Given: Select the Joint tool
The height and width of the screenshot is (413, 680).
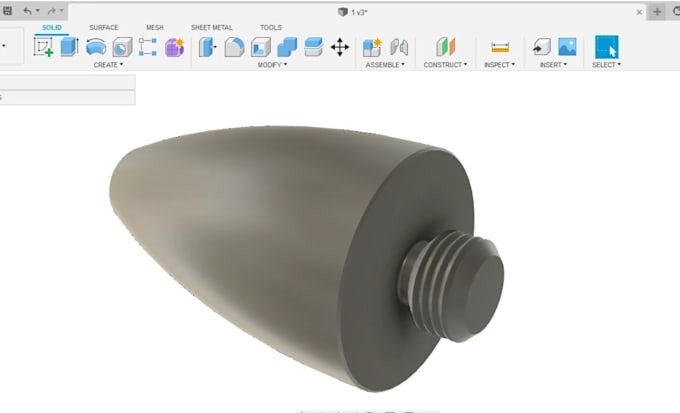Looking at the screenshot, I should tap(399, 47).
